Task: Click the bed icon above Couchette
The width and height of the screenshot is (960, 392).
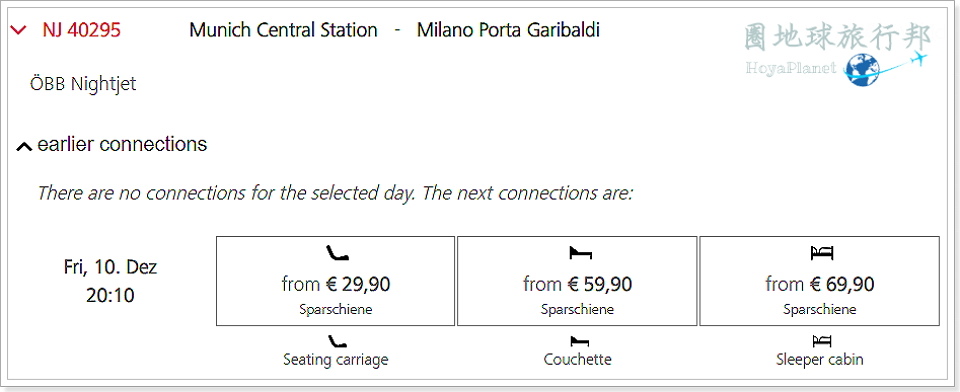Action: coord(577,341)
